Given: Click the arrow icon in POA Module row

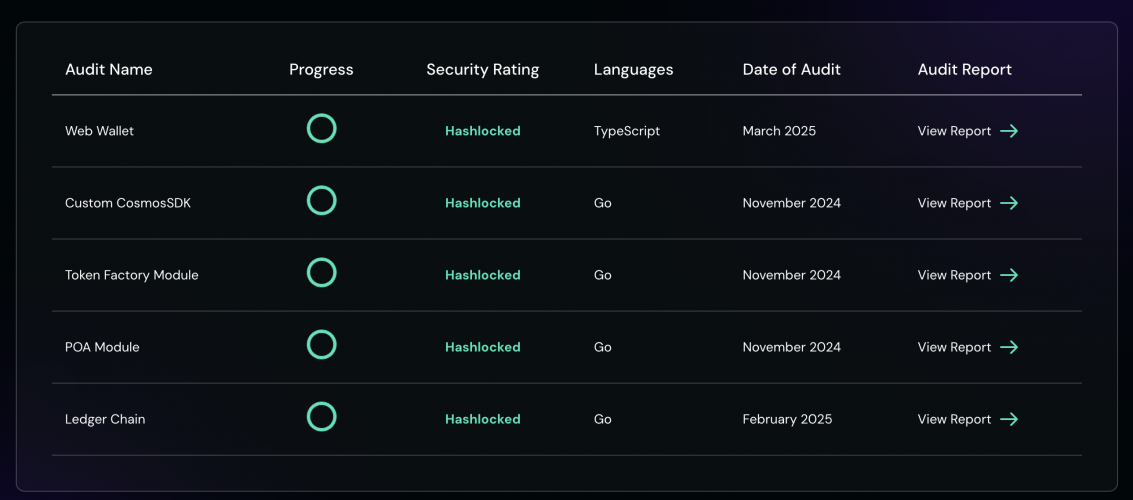Looking at the screenshot, I should (1009, 348).
